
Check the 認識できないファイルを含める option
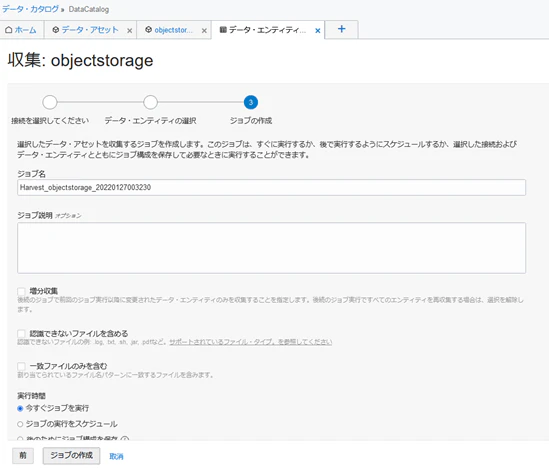(21, 333)
